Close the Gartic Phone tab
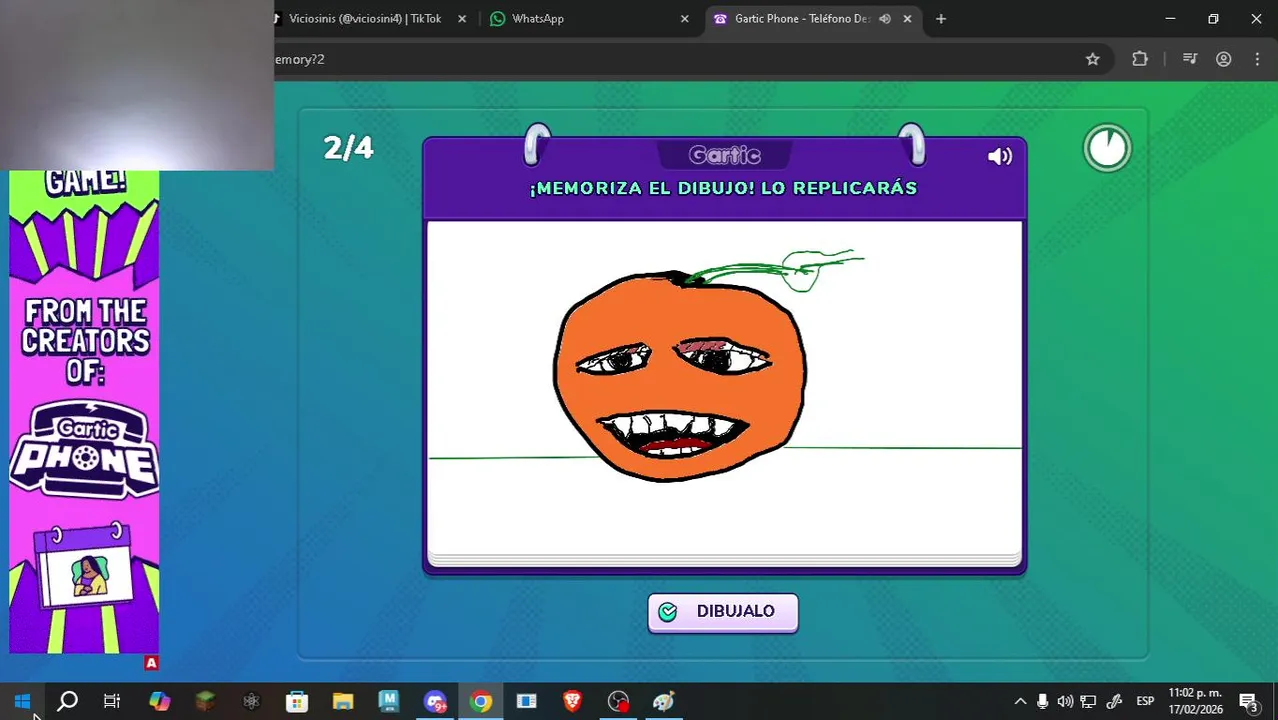The image size is (1278, 720). [x=908, y=19]
